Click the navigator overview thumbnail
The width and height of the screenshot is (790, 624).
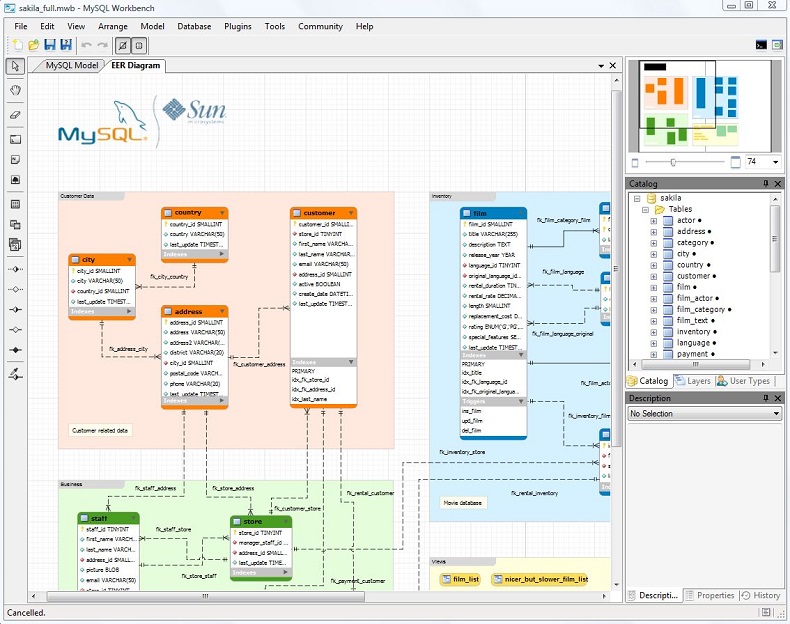705,105
